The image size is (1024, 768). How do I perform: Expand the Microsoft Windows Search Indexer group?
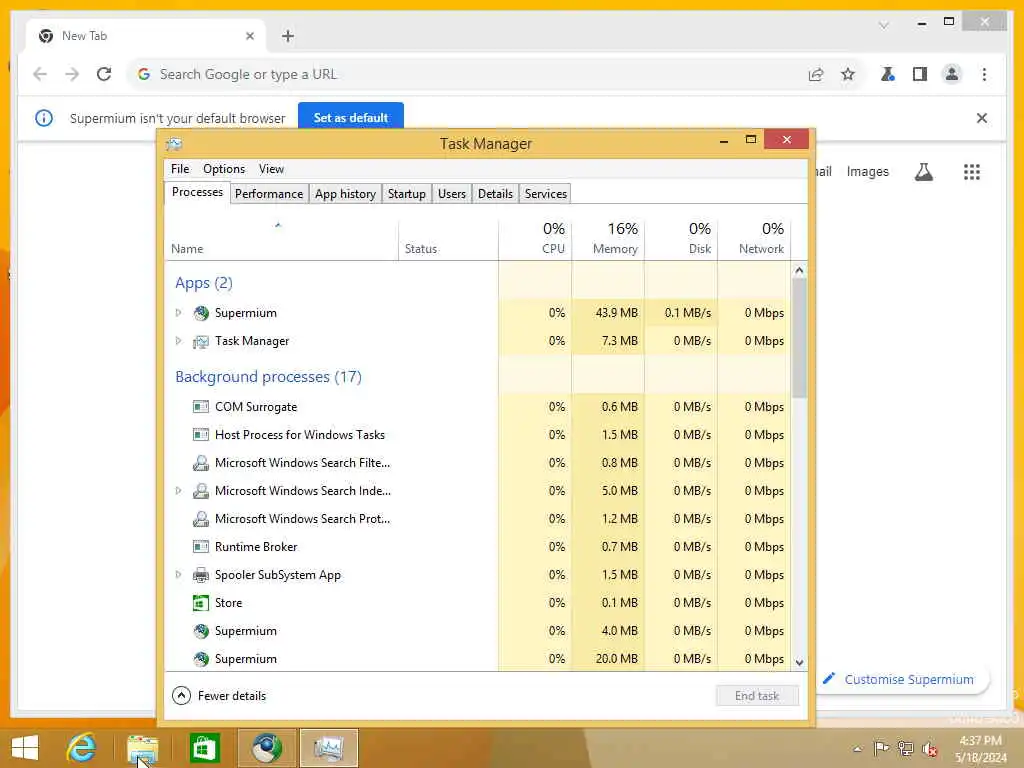(x=178, y=491)
